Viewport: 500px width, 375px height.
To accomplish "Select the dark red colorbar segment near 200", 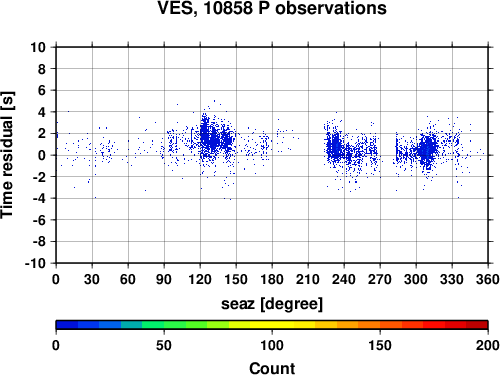I will [x=477, y=325].
